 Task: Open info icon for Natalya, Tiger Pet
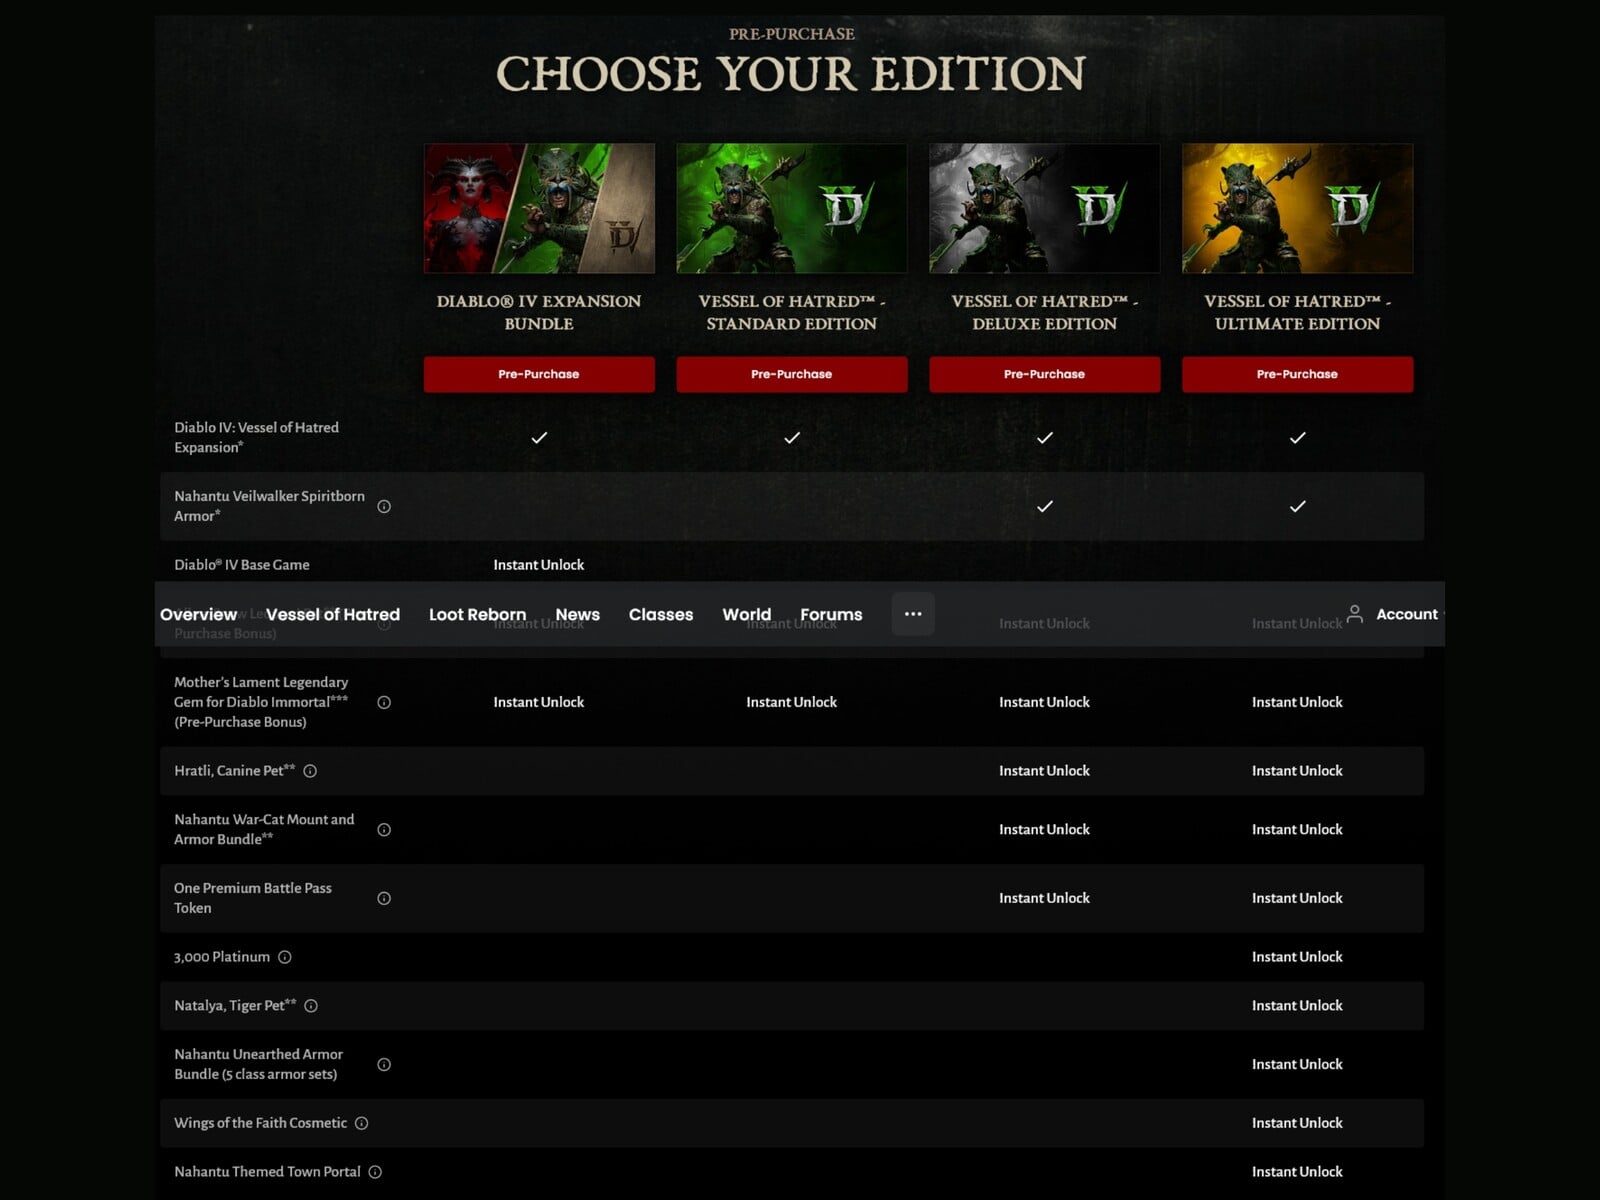click(311, 1006)
